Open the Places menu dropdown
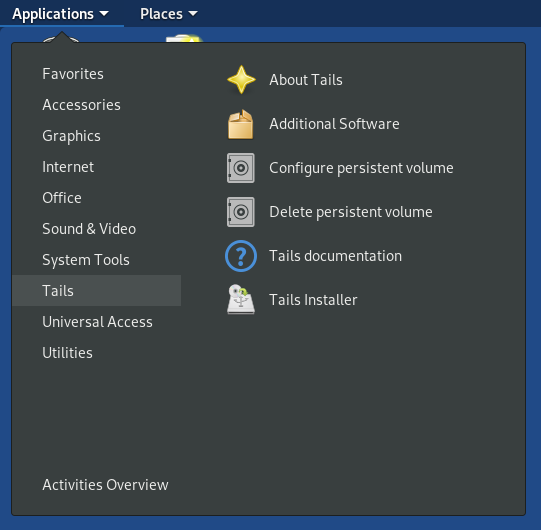 coord(169,14)
